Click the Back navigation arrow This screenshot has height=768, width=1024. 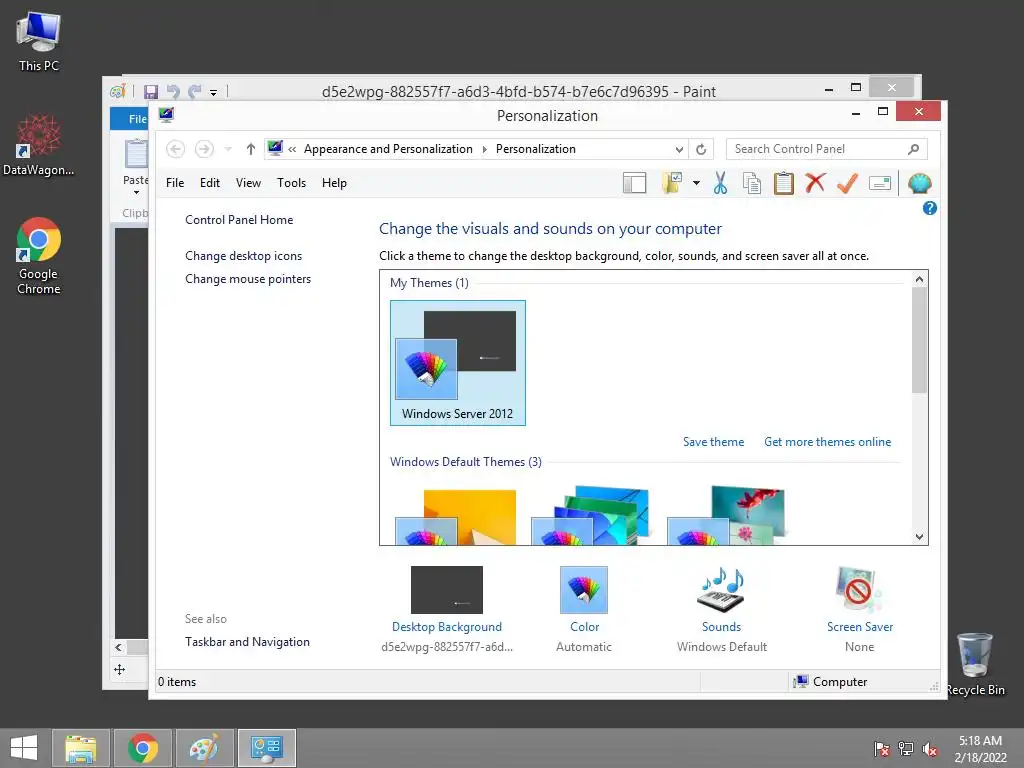tap(175, 149)
